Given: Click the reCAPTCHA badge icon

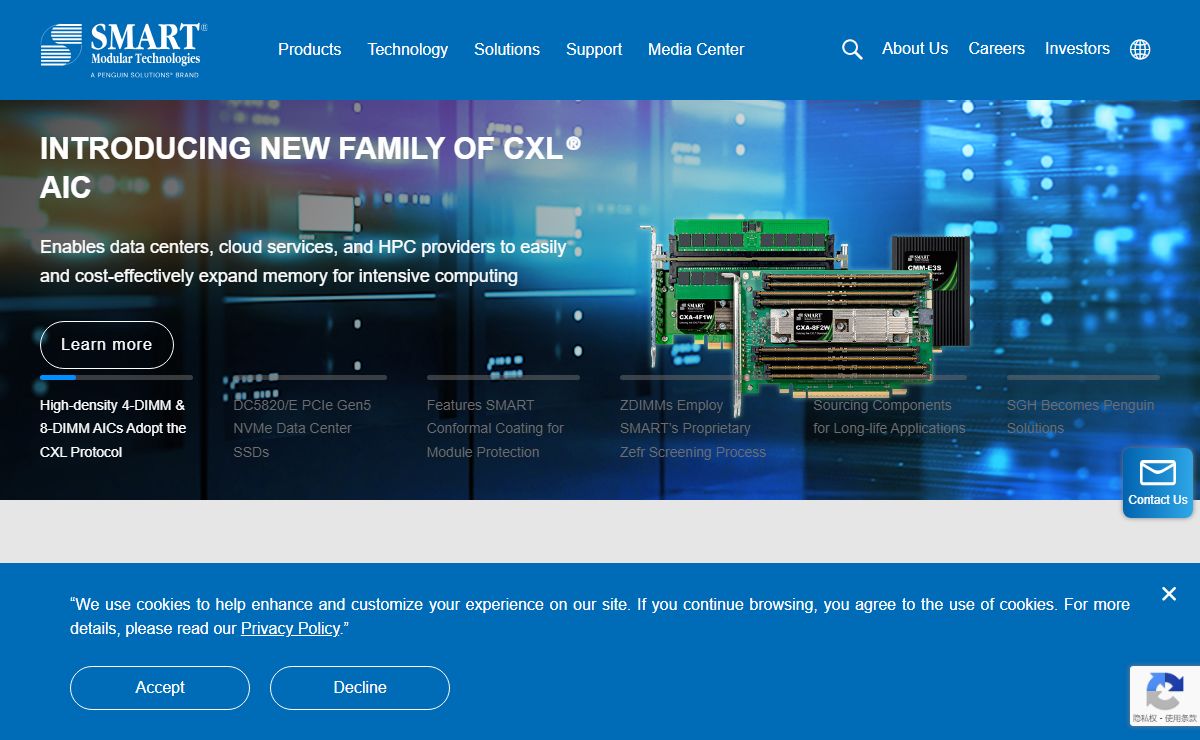Looking at the screenshot, I should [x=1164, y=690].
